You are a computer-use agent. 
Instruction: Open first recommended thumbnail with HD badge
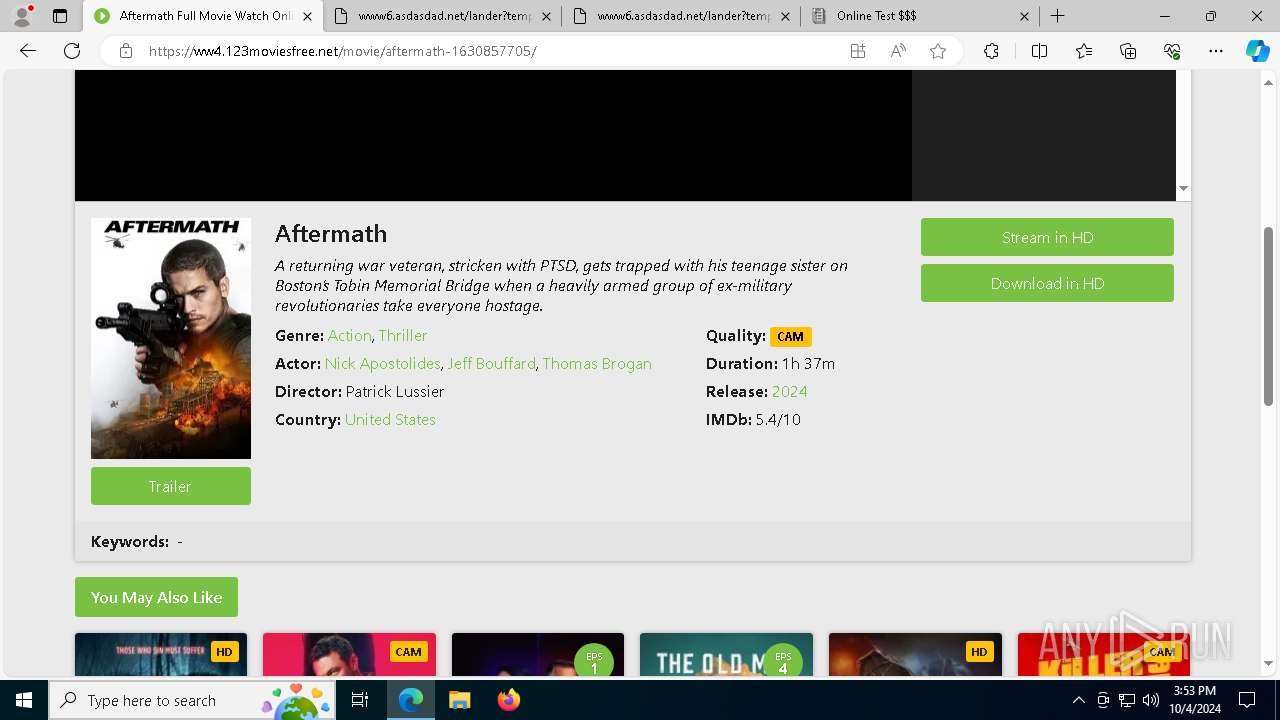(x=161, y=654)
